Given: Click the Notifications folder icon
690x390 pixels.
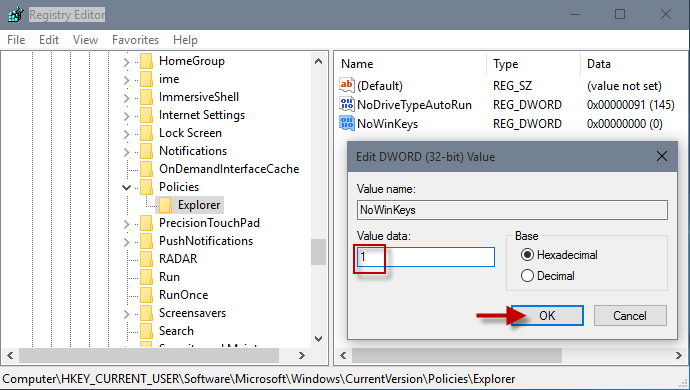Looking at the screenshot, I should pyautogui.click(x=146, y=151).
